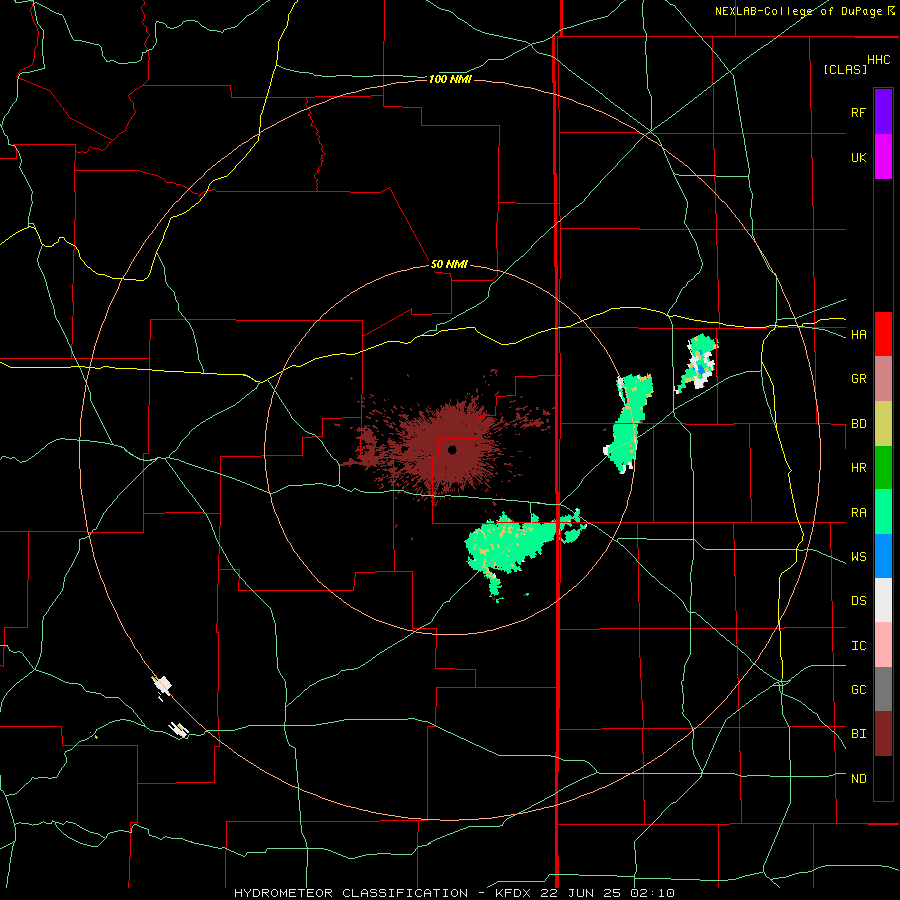The height and width of the screenshot is (900, 900).
Task: Click the white DS legend swatch
Action: (x=883, y=600)
